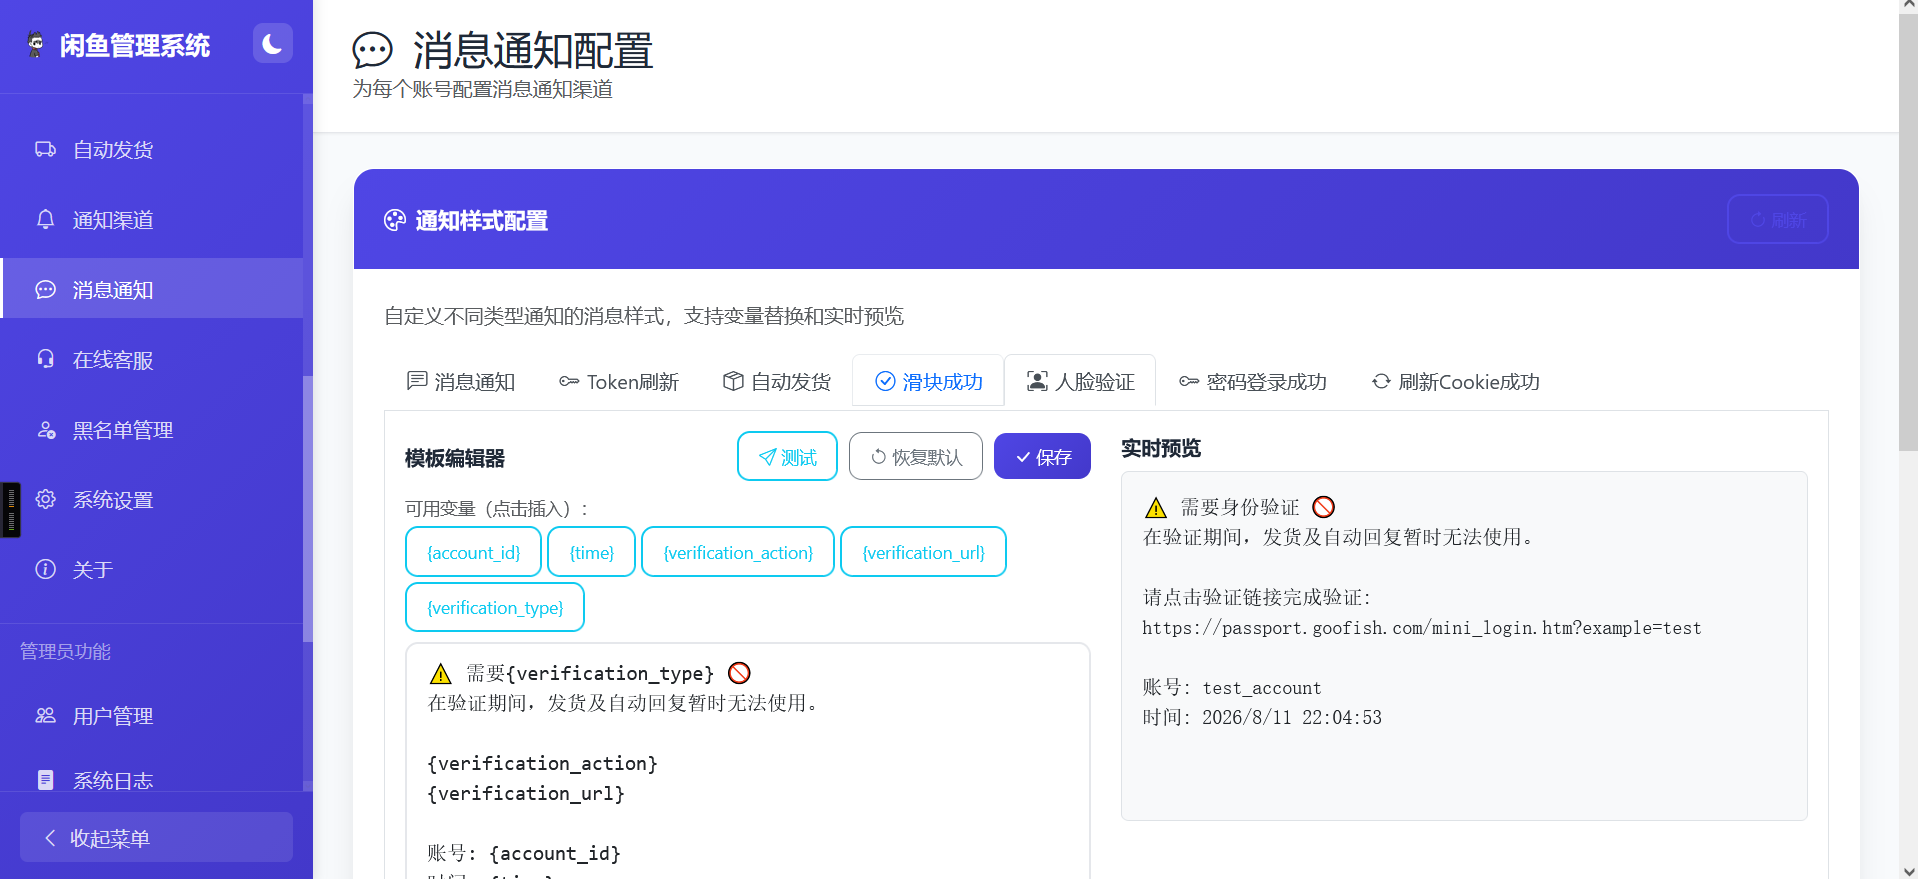Click the refresh icon on 刷新Cookie成功 tab

[1381, 381]
